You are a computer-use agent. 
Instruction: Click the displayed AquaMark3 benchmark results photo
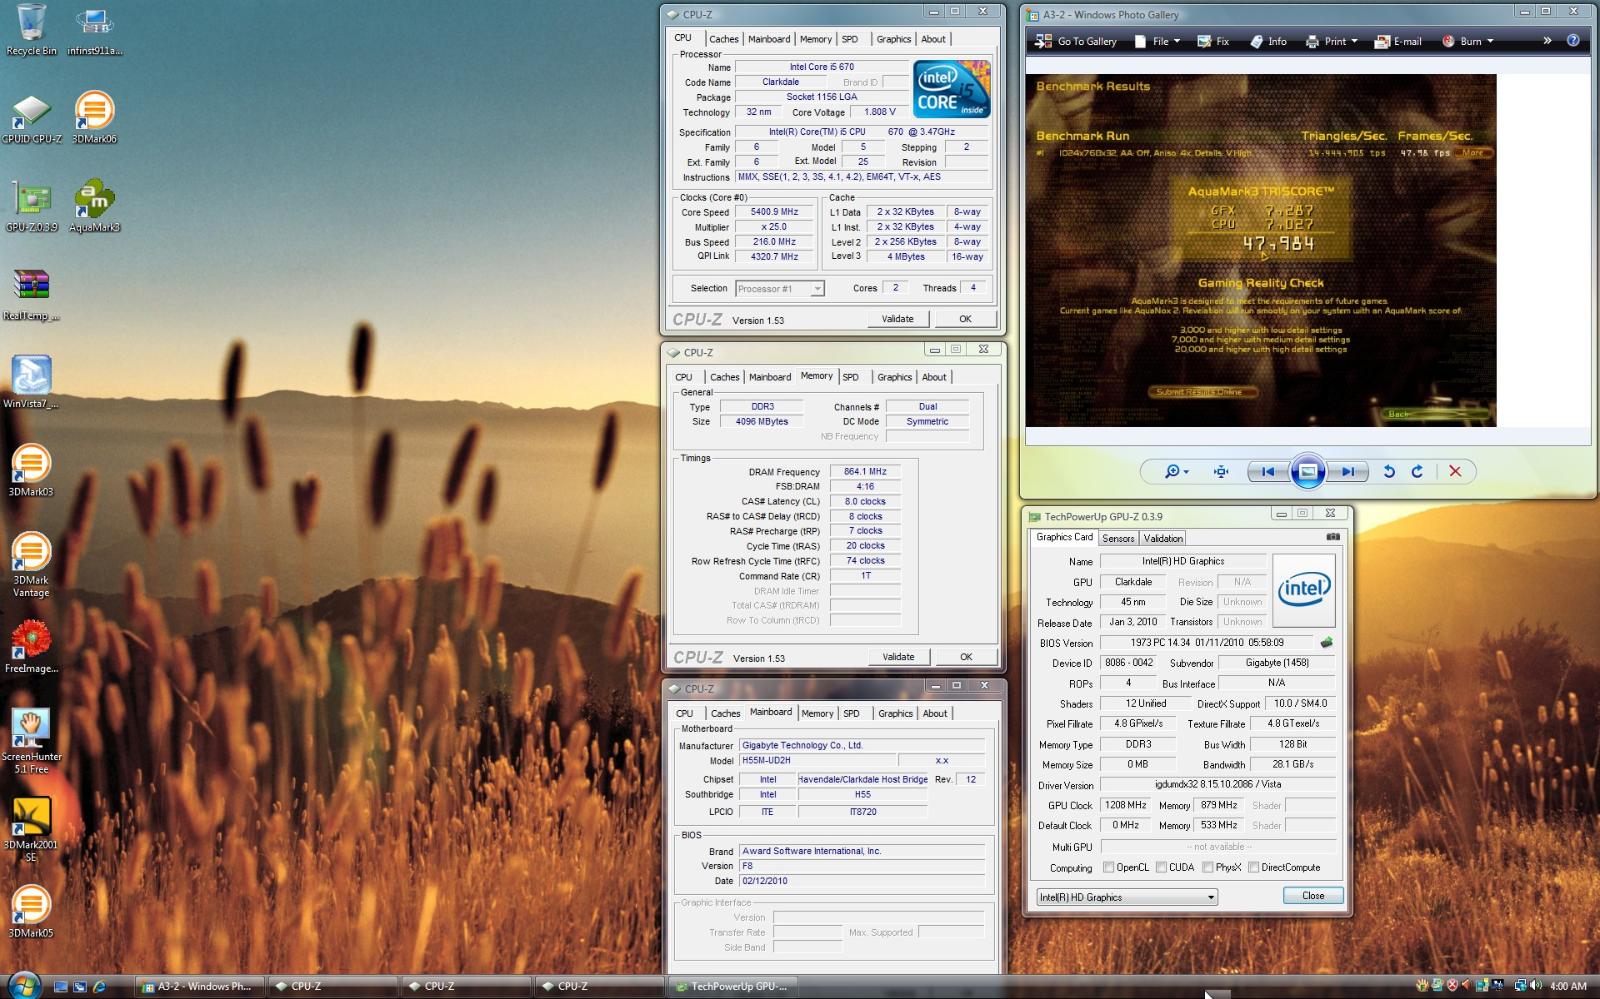1261,251
